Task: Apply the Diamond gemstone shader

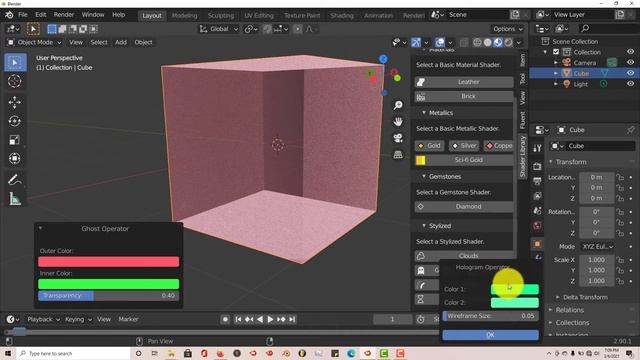Action: click(464, 207)
